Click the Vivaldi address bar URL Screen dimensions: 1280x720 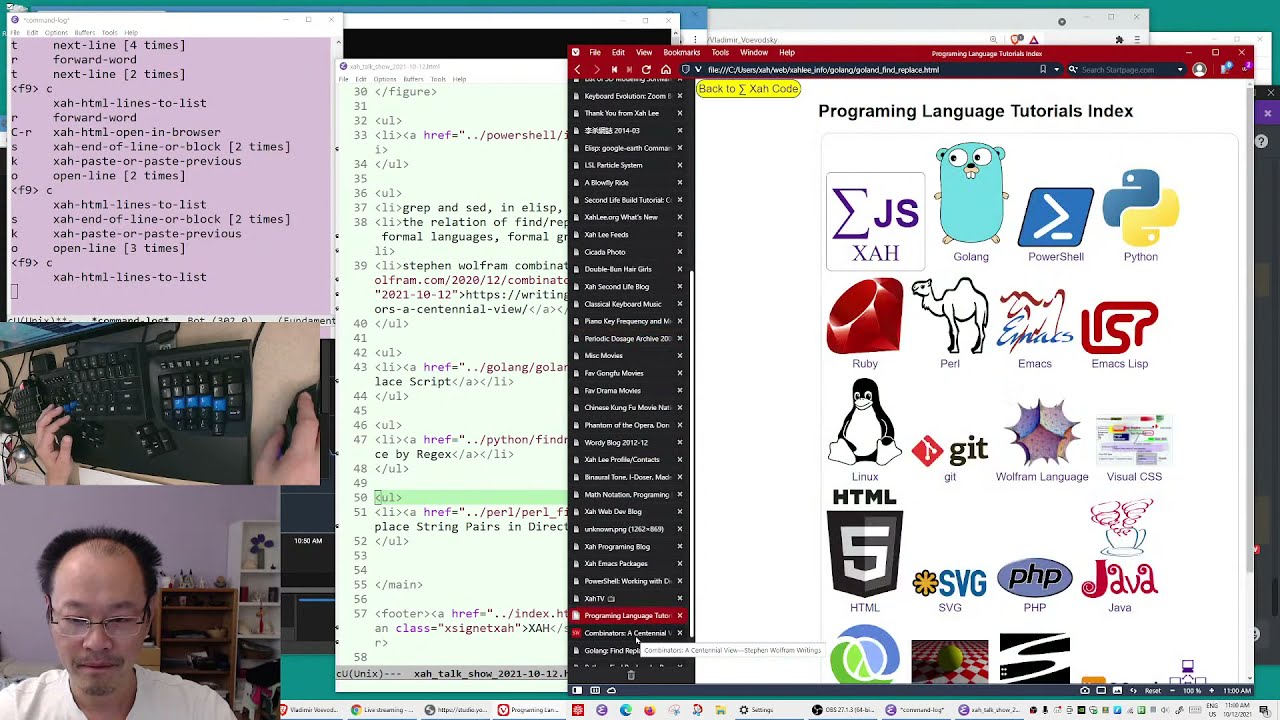tap(823, 69)
